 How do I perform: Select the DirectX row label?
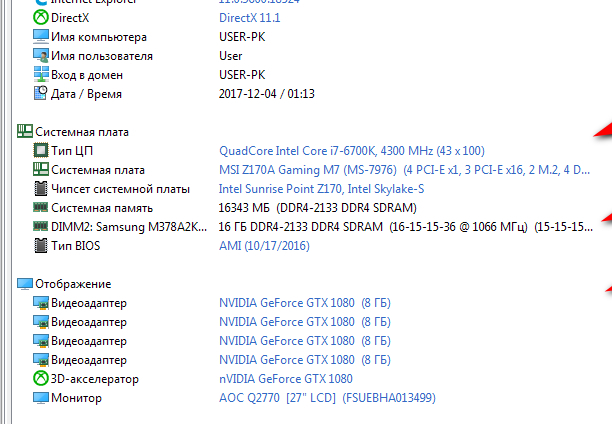(70, 18)
